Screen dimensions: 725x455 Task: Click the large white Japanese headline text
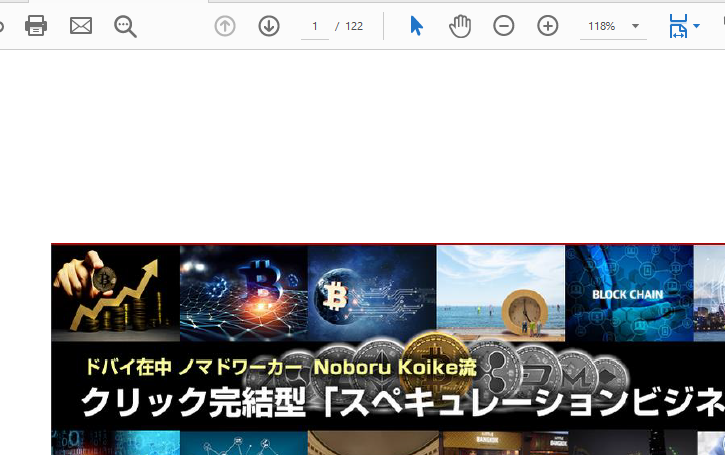click(x=400, y=403)
